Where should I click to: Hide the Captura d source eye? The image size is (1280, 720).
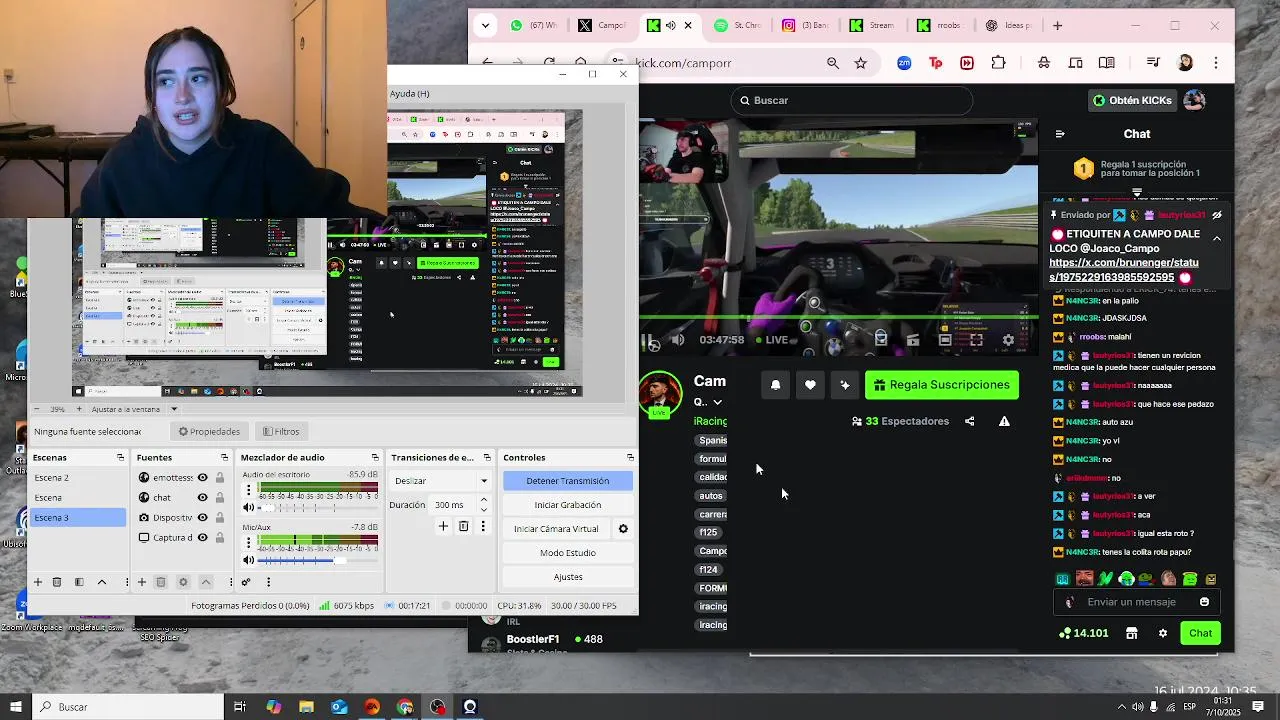tap(202, 537)
